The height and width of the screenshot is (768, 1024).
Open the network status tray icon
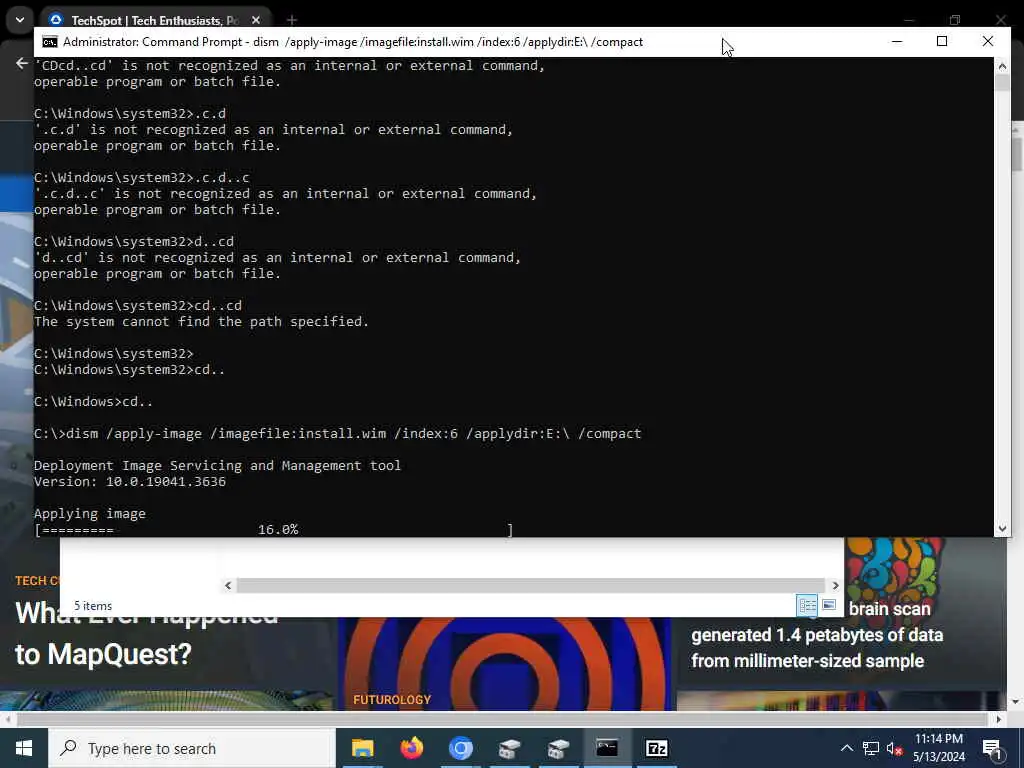click(x=871, y=748)
